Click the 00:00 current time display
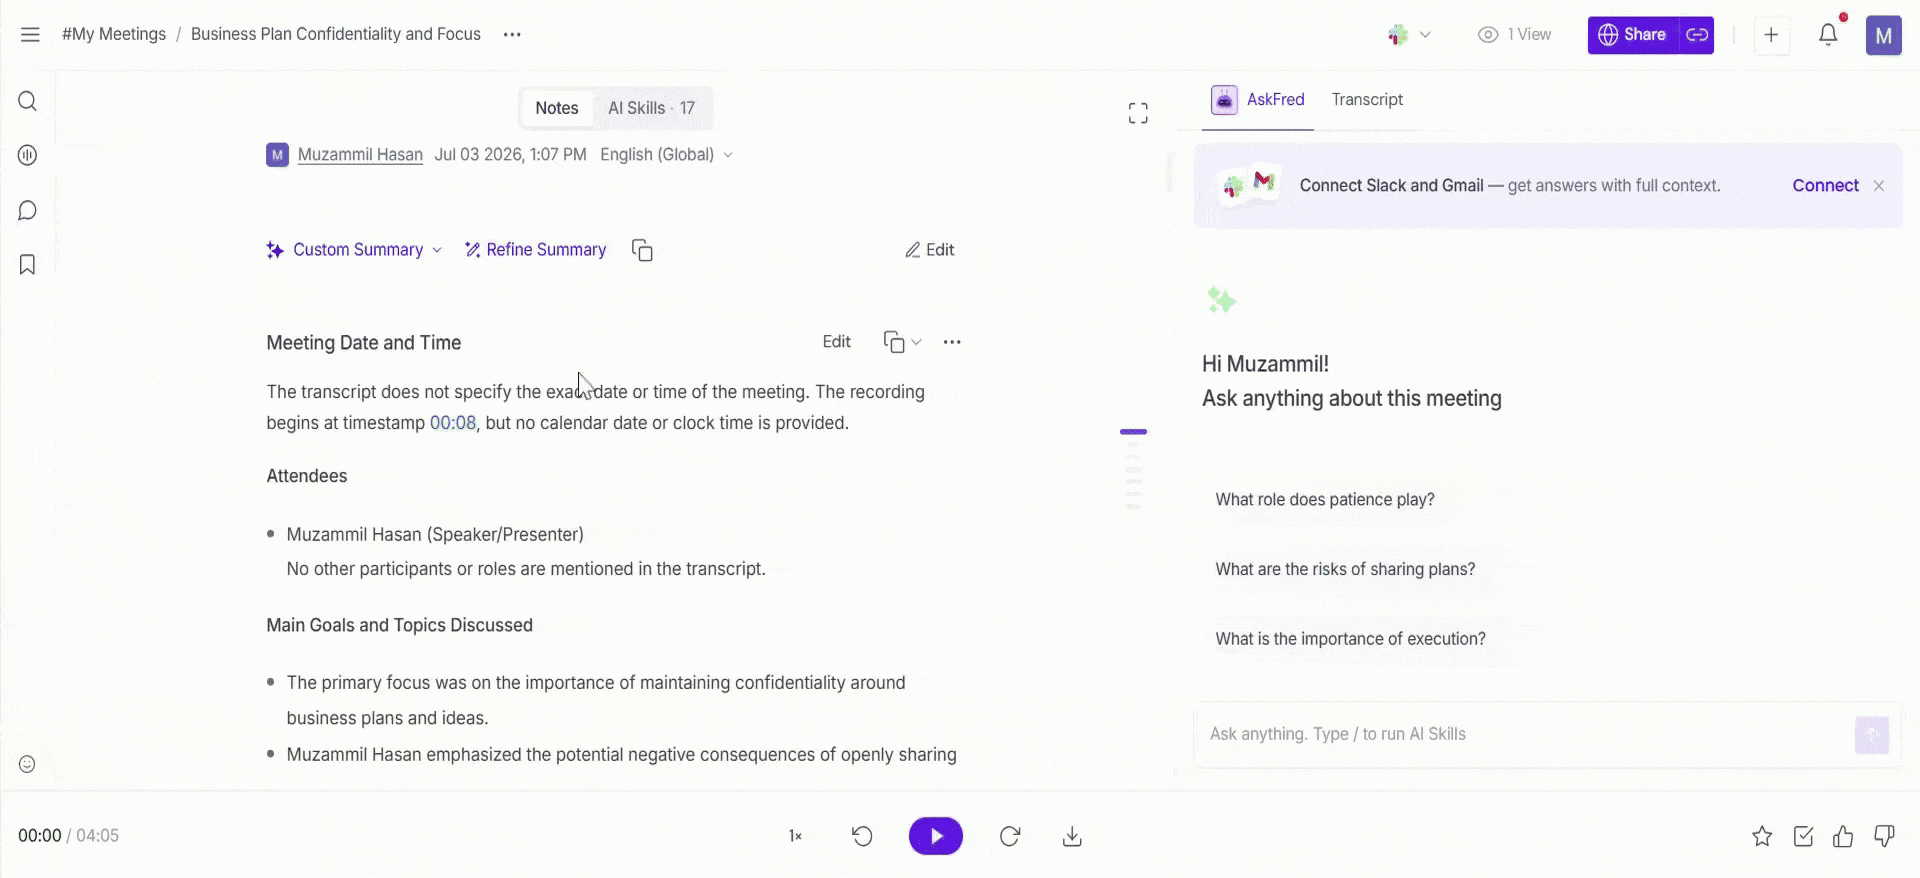Viewport: 1920px width, 878px height. (x=40, y=836)
